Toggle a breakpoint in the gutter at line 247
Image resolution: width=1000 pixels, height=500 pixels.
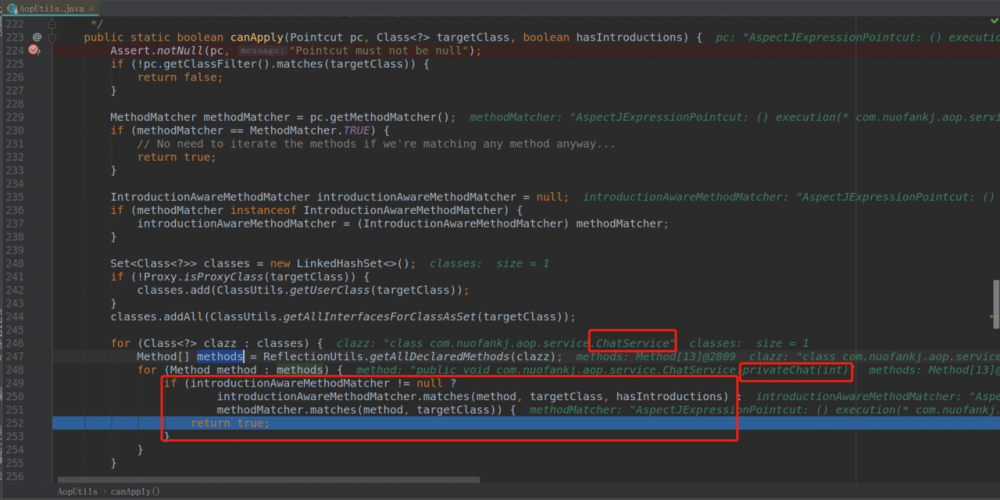coord(33,357)
